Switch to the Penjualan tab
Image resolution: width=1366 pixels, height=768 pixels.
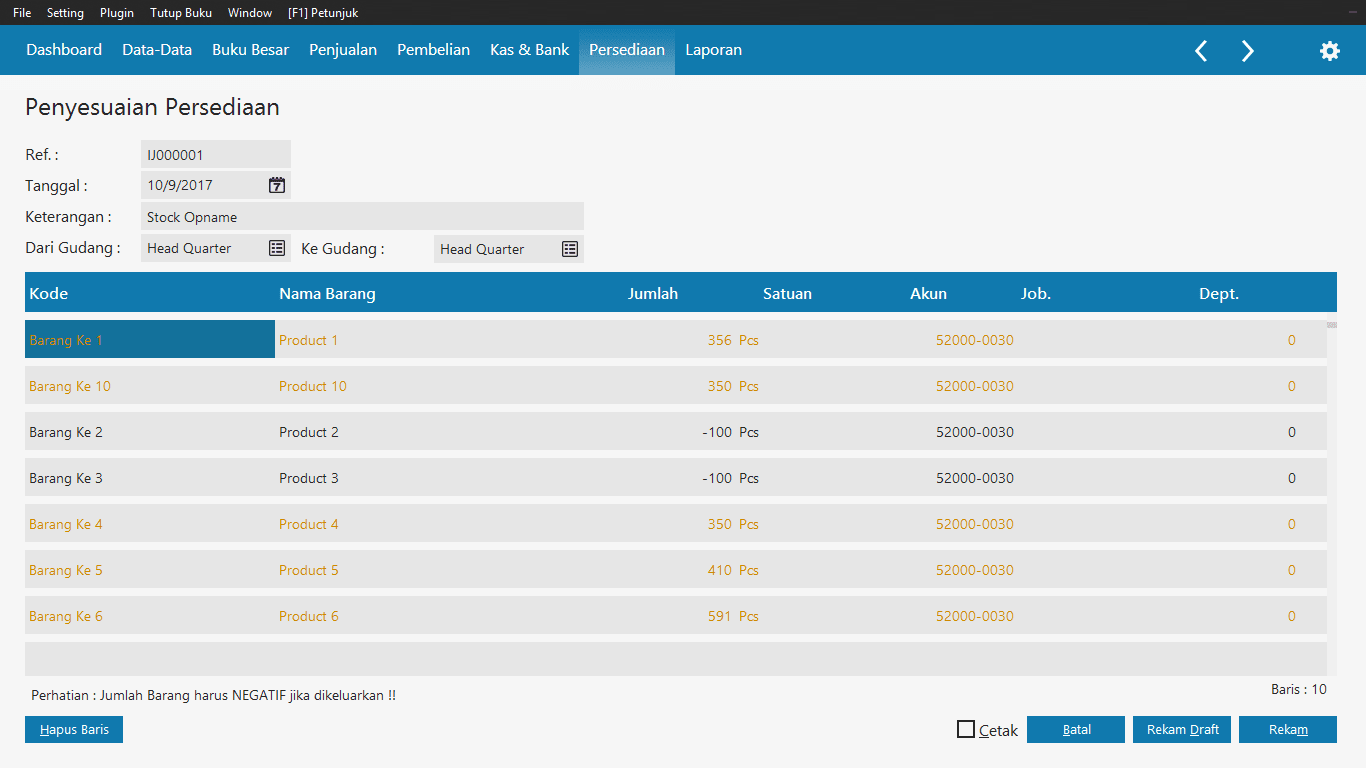coord(342,50)
